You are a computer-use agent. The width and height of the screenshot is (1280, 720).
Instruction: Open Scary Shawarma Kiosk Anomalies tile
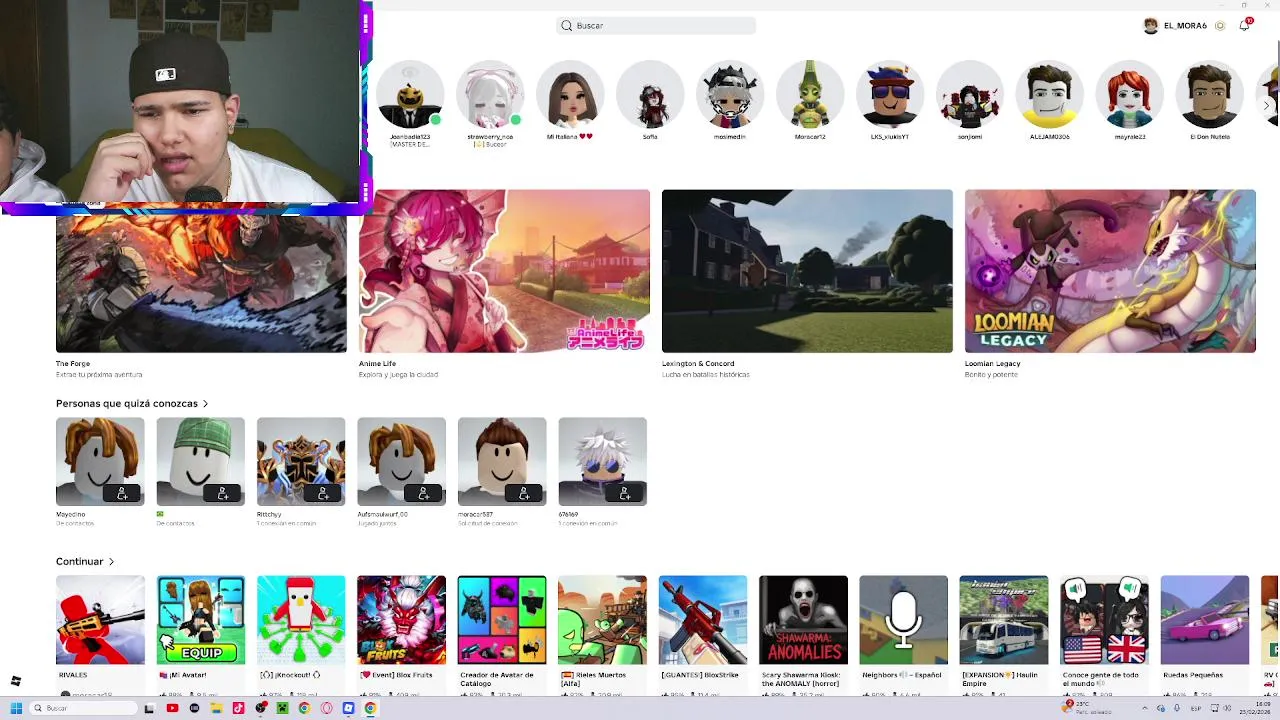803,620
